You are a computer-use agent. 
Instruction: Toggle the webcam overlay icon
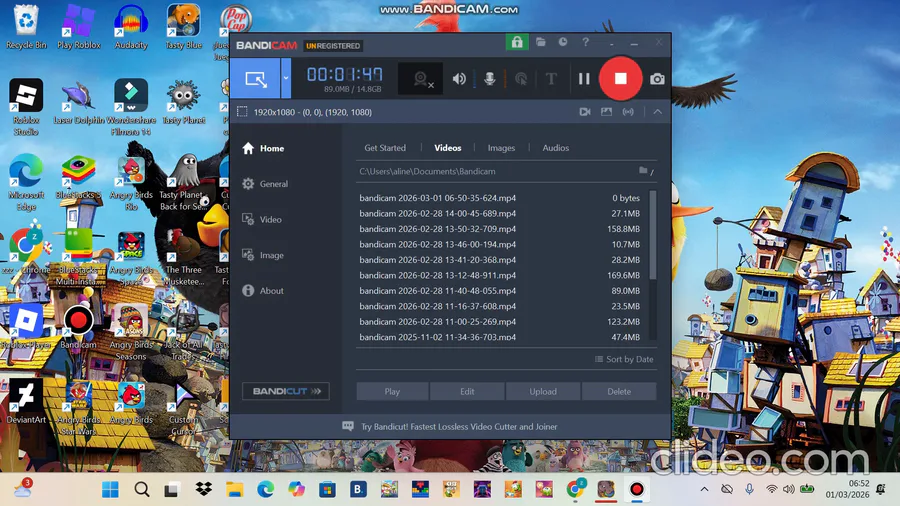pyautogui.click(x=421, y=79)
